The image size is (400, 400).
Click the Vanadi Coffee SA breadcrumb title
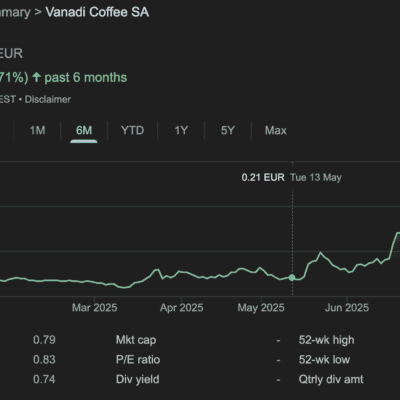click(97, 12)
